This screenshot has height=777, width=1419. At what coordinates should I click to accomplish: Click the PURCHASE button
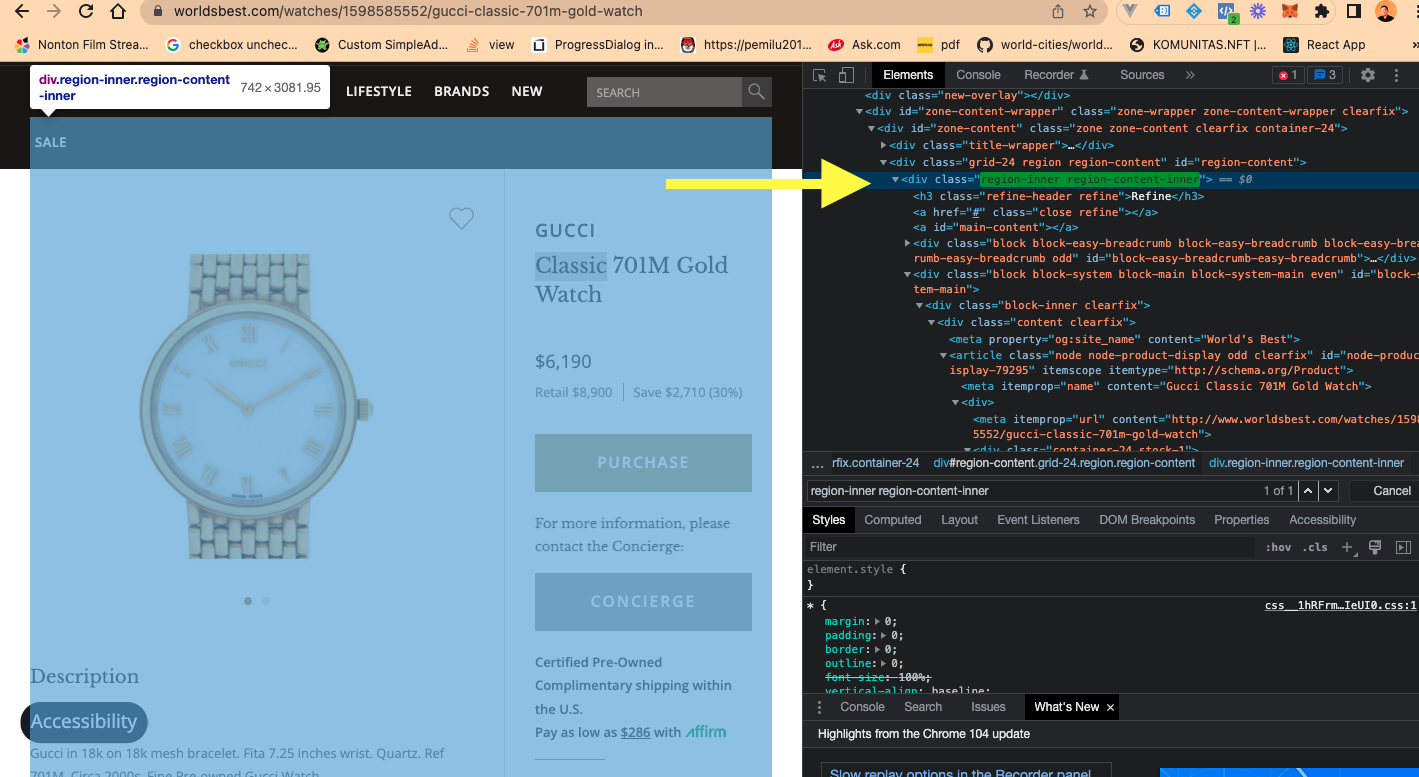coord(643,463)
